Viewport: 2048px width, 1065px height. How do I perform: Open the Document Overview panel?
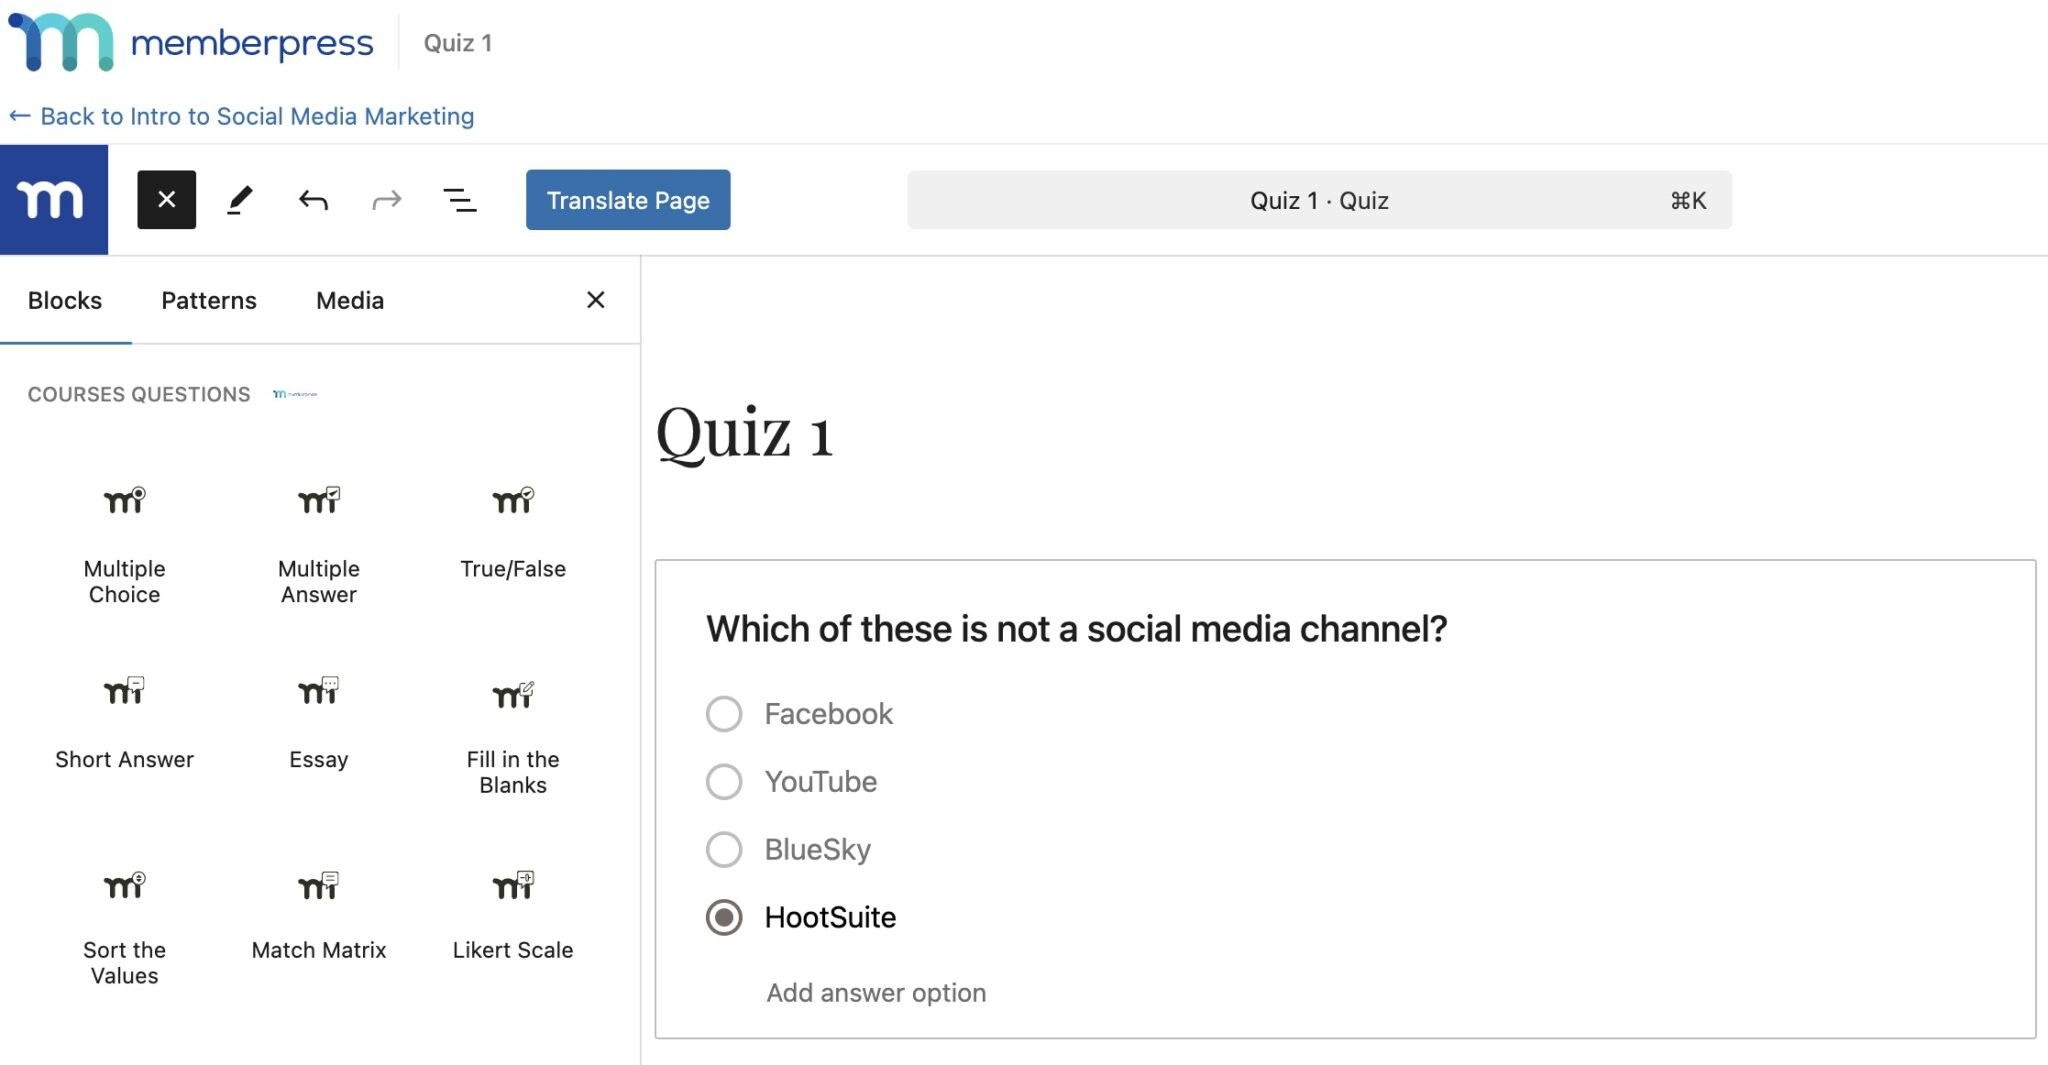click(459, 199)
